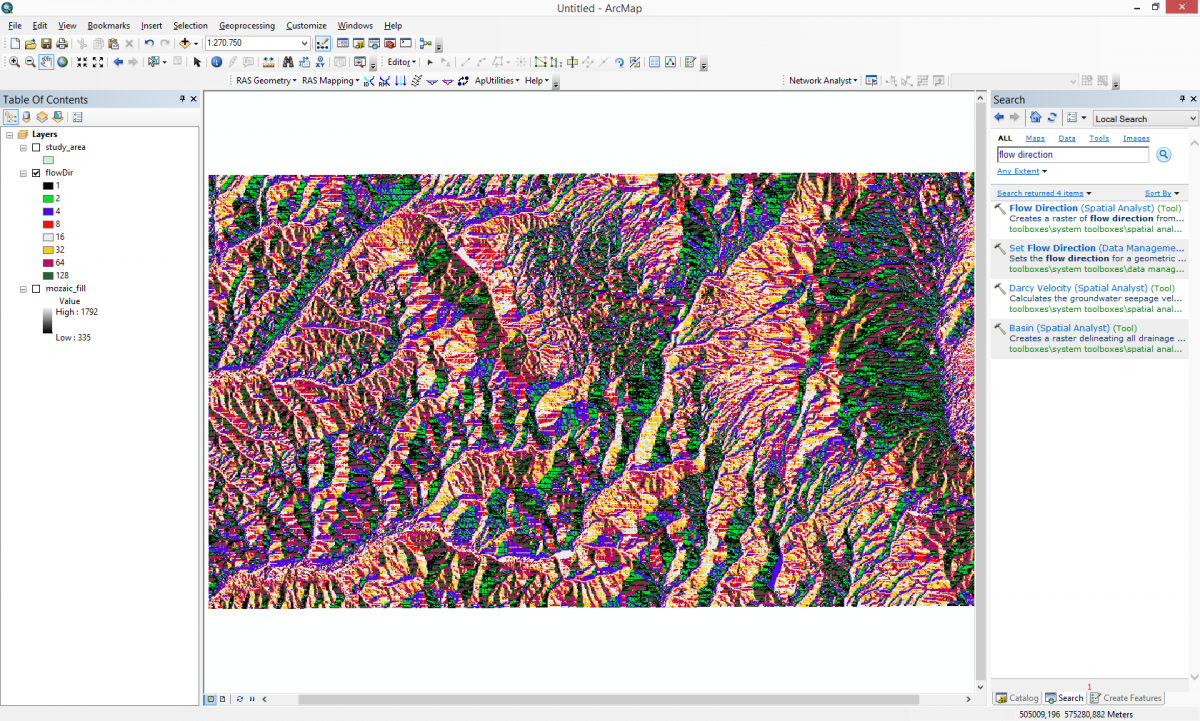Open the Geoprocessing menu
The width and height of the screenshot is (1200, 721).
246,26
